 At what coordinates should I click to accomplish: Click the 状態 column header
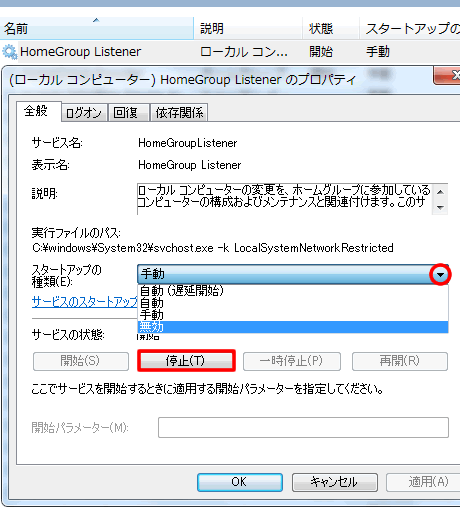click(331, 28)
